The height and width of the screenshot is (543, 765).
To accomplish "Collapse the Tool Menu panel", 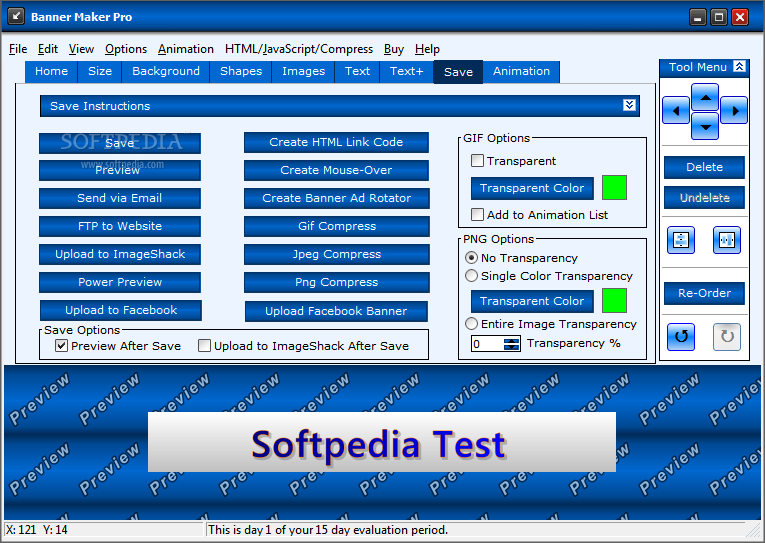I will [739, 67].
